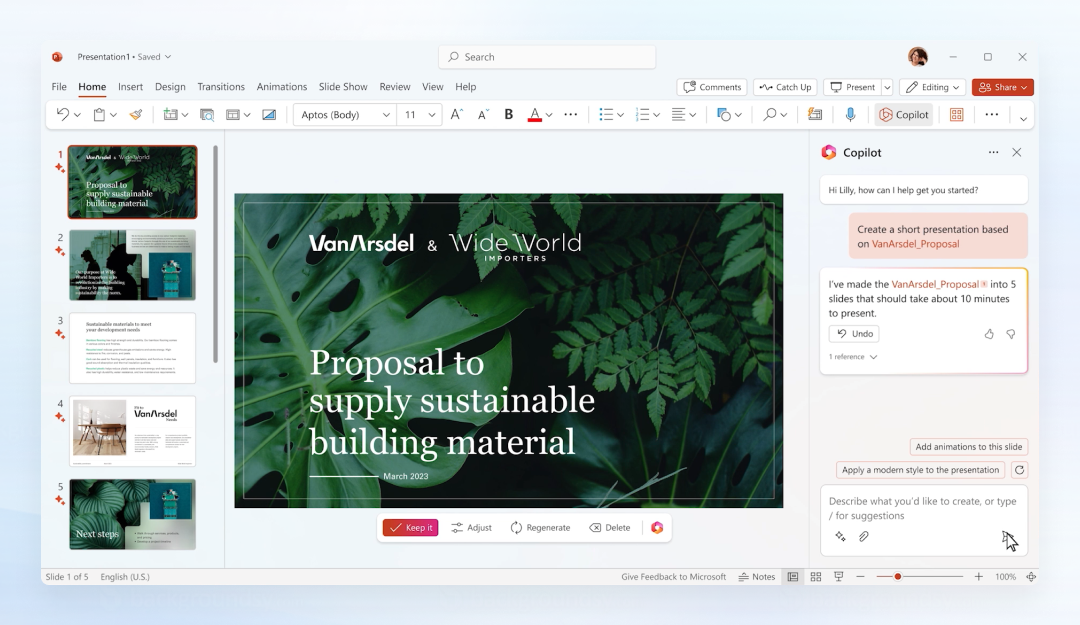Close the Copilot pane

tap(1017, 152)
